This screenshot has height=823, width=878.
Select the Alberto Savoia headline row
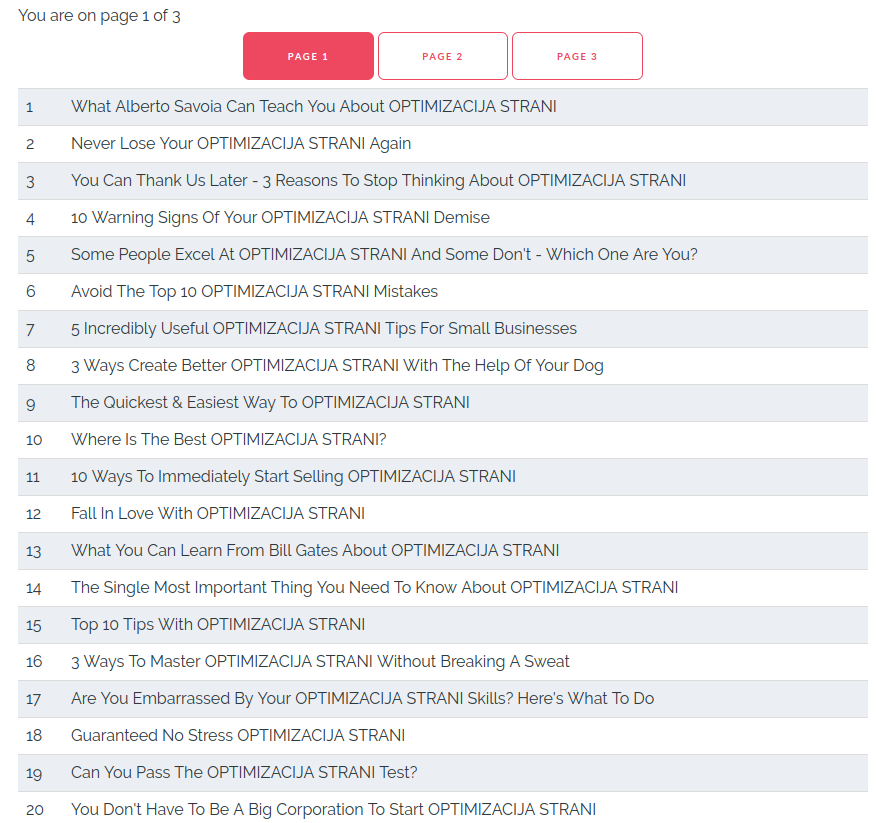[x=313, y=107]
